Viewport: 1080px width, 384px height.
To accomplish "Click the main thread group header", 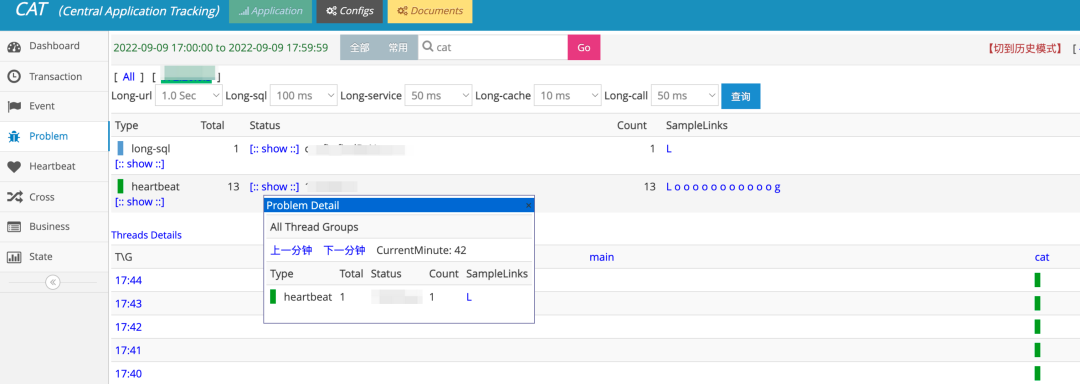I will tap(601, 257).
